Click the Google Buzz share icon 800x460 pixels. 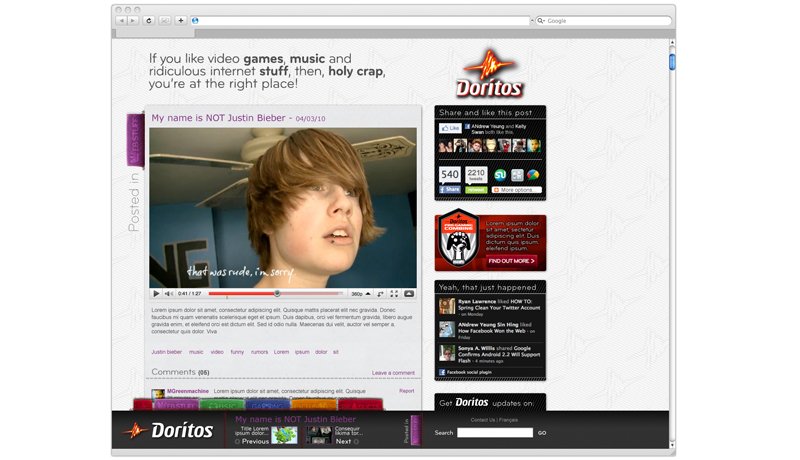pyautogui.click(x=533, y=175)
